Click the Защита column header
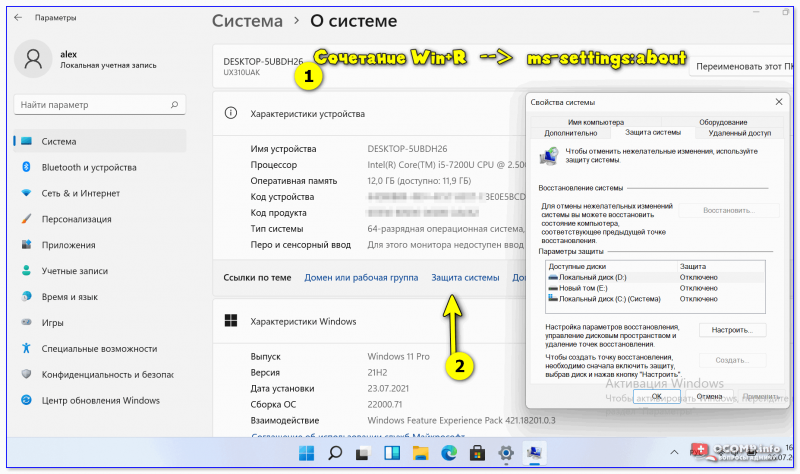Image resolution: width=800 pixels, height=474 pixels. [x=720, y=266]
